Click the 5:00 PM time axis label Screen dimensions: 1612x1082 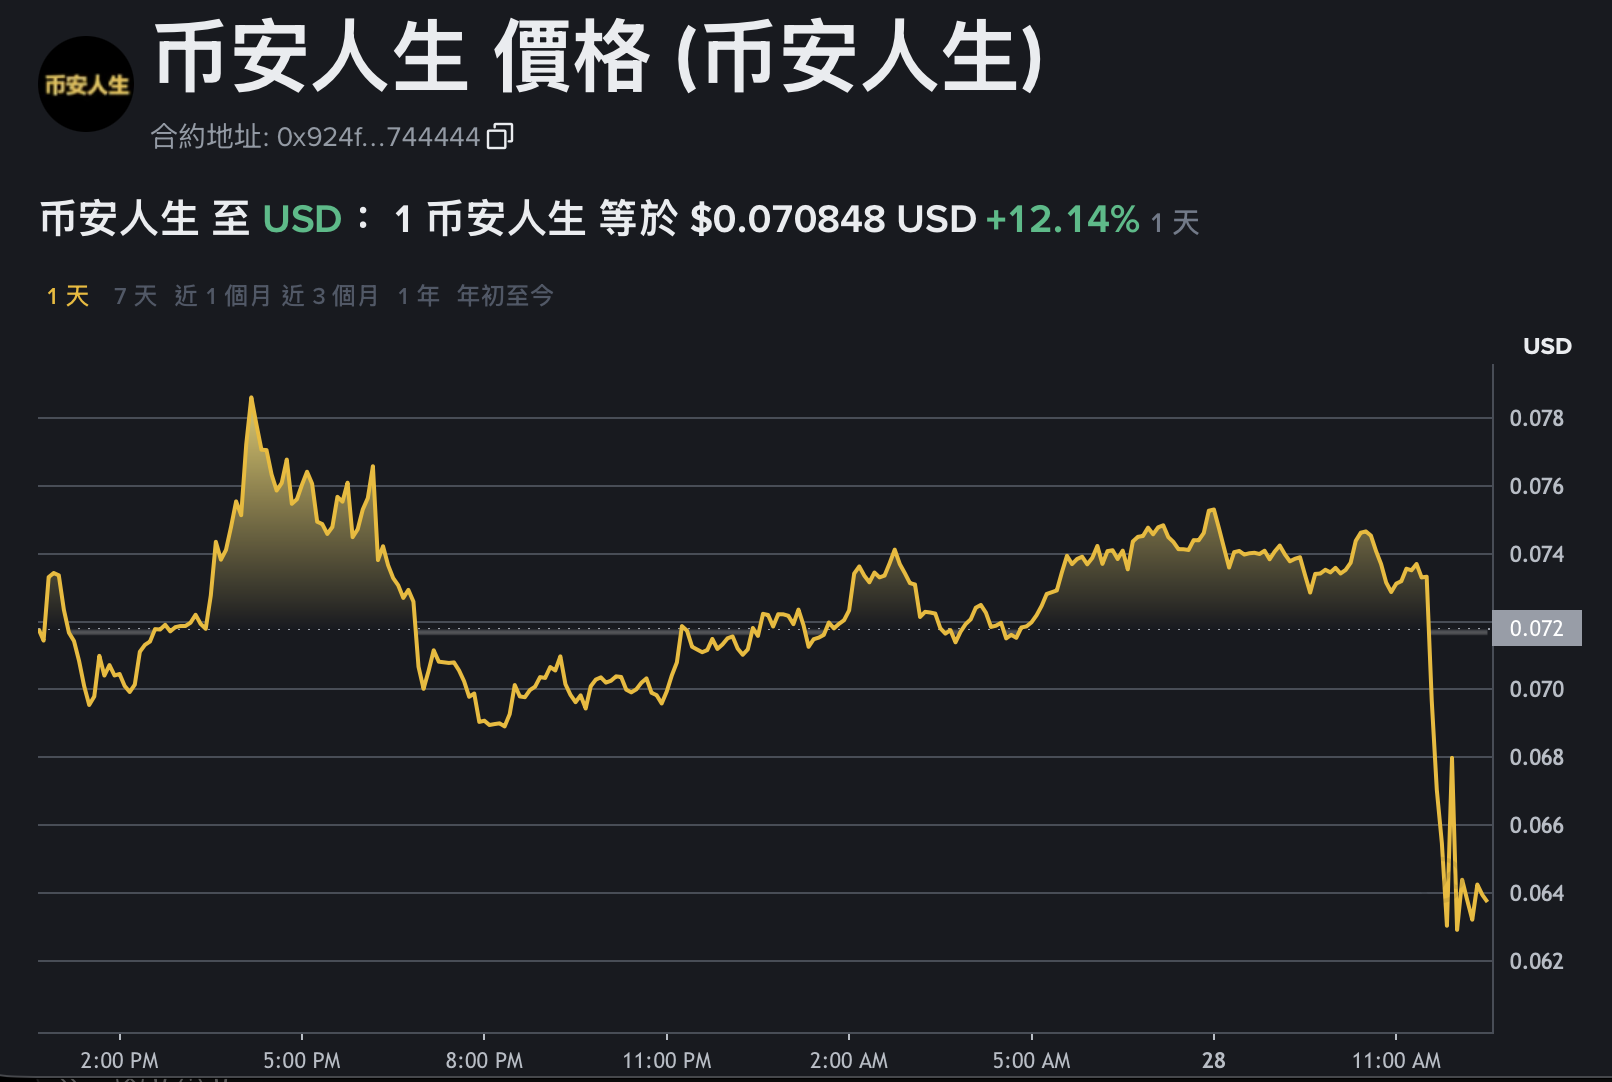(x=302, y=1060)
